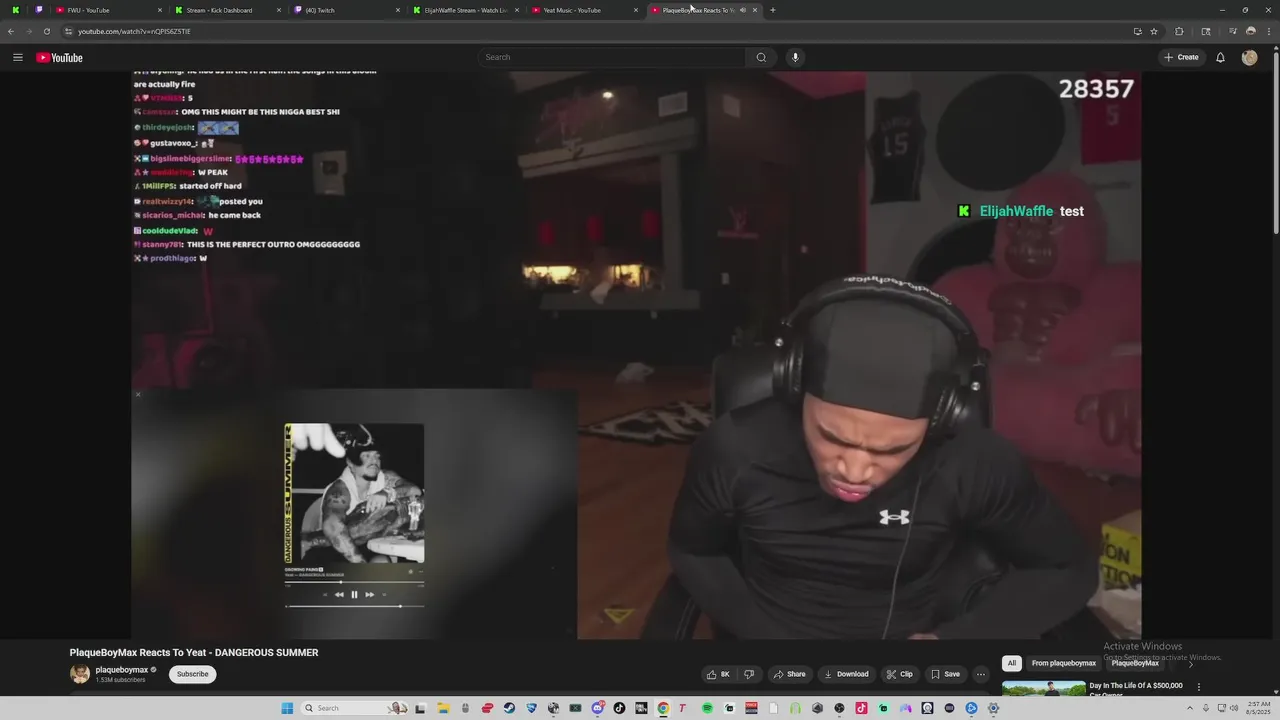The image size is (1280, 720).
Task: Click in-video next track button
Action: click(x=369, y=594)
